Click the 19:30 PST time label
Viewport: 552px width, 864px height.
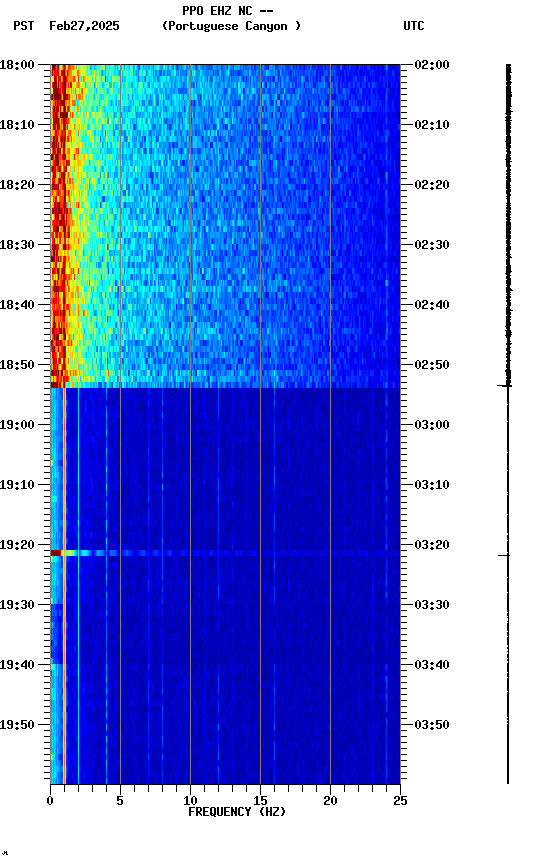click(x=17, y=605)
